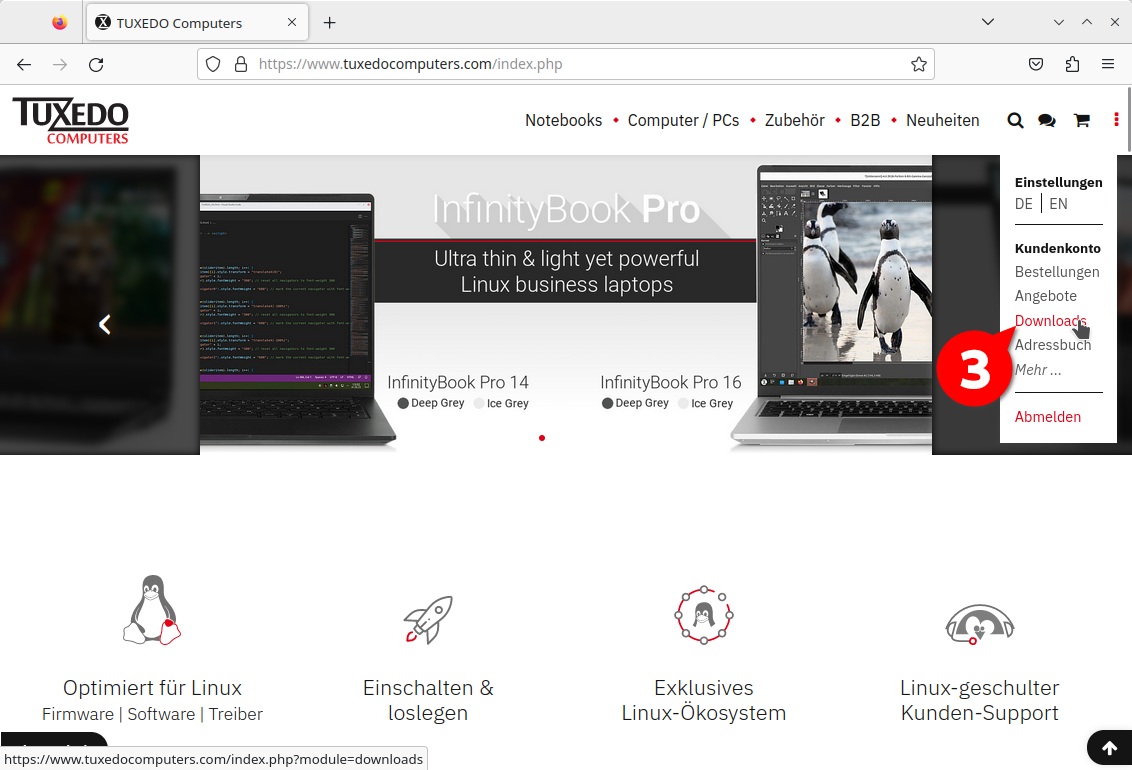The image size is (1132, 770).
Task: Open Downloads in the account menu
Action: 1050,320
